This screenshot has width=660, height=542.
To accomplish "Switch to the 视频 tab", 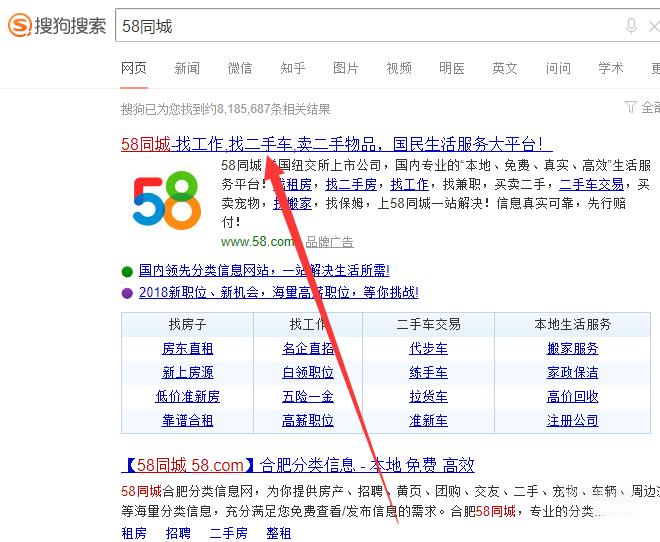I will [399, 68].
